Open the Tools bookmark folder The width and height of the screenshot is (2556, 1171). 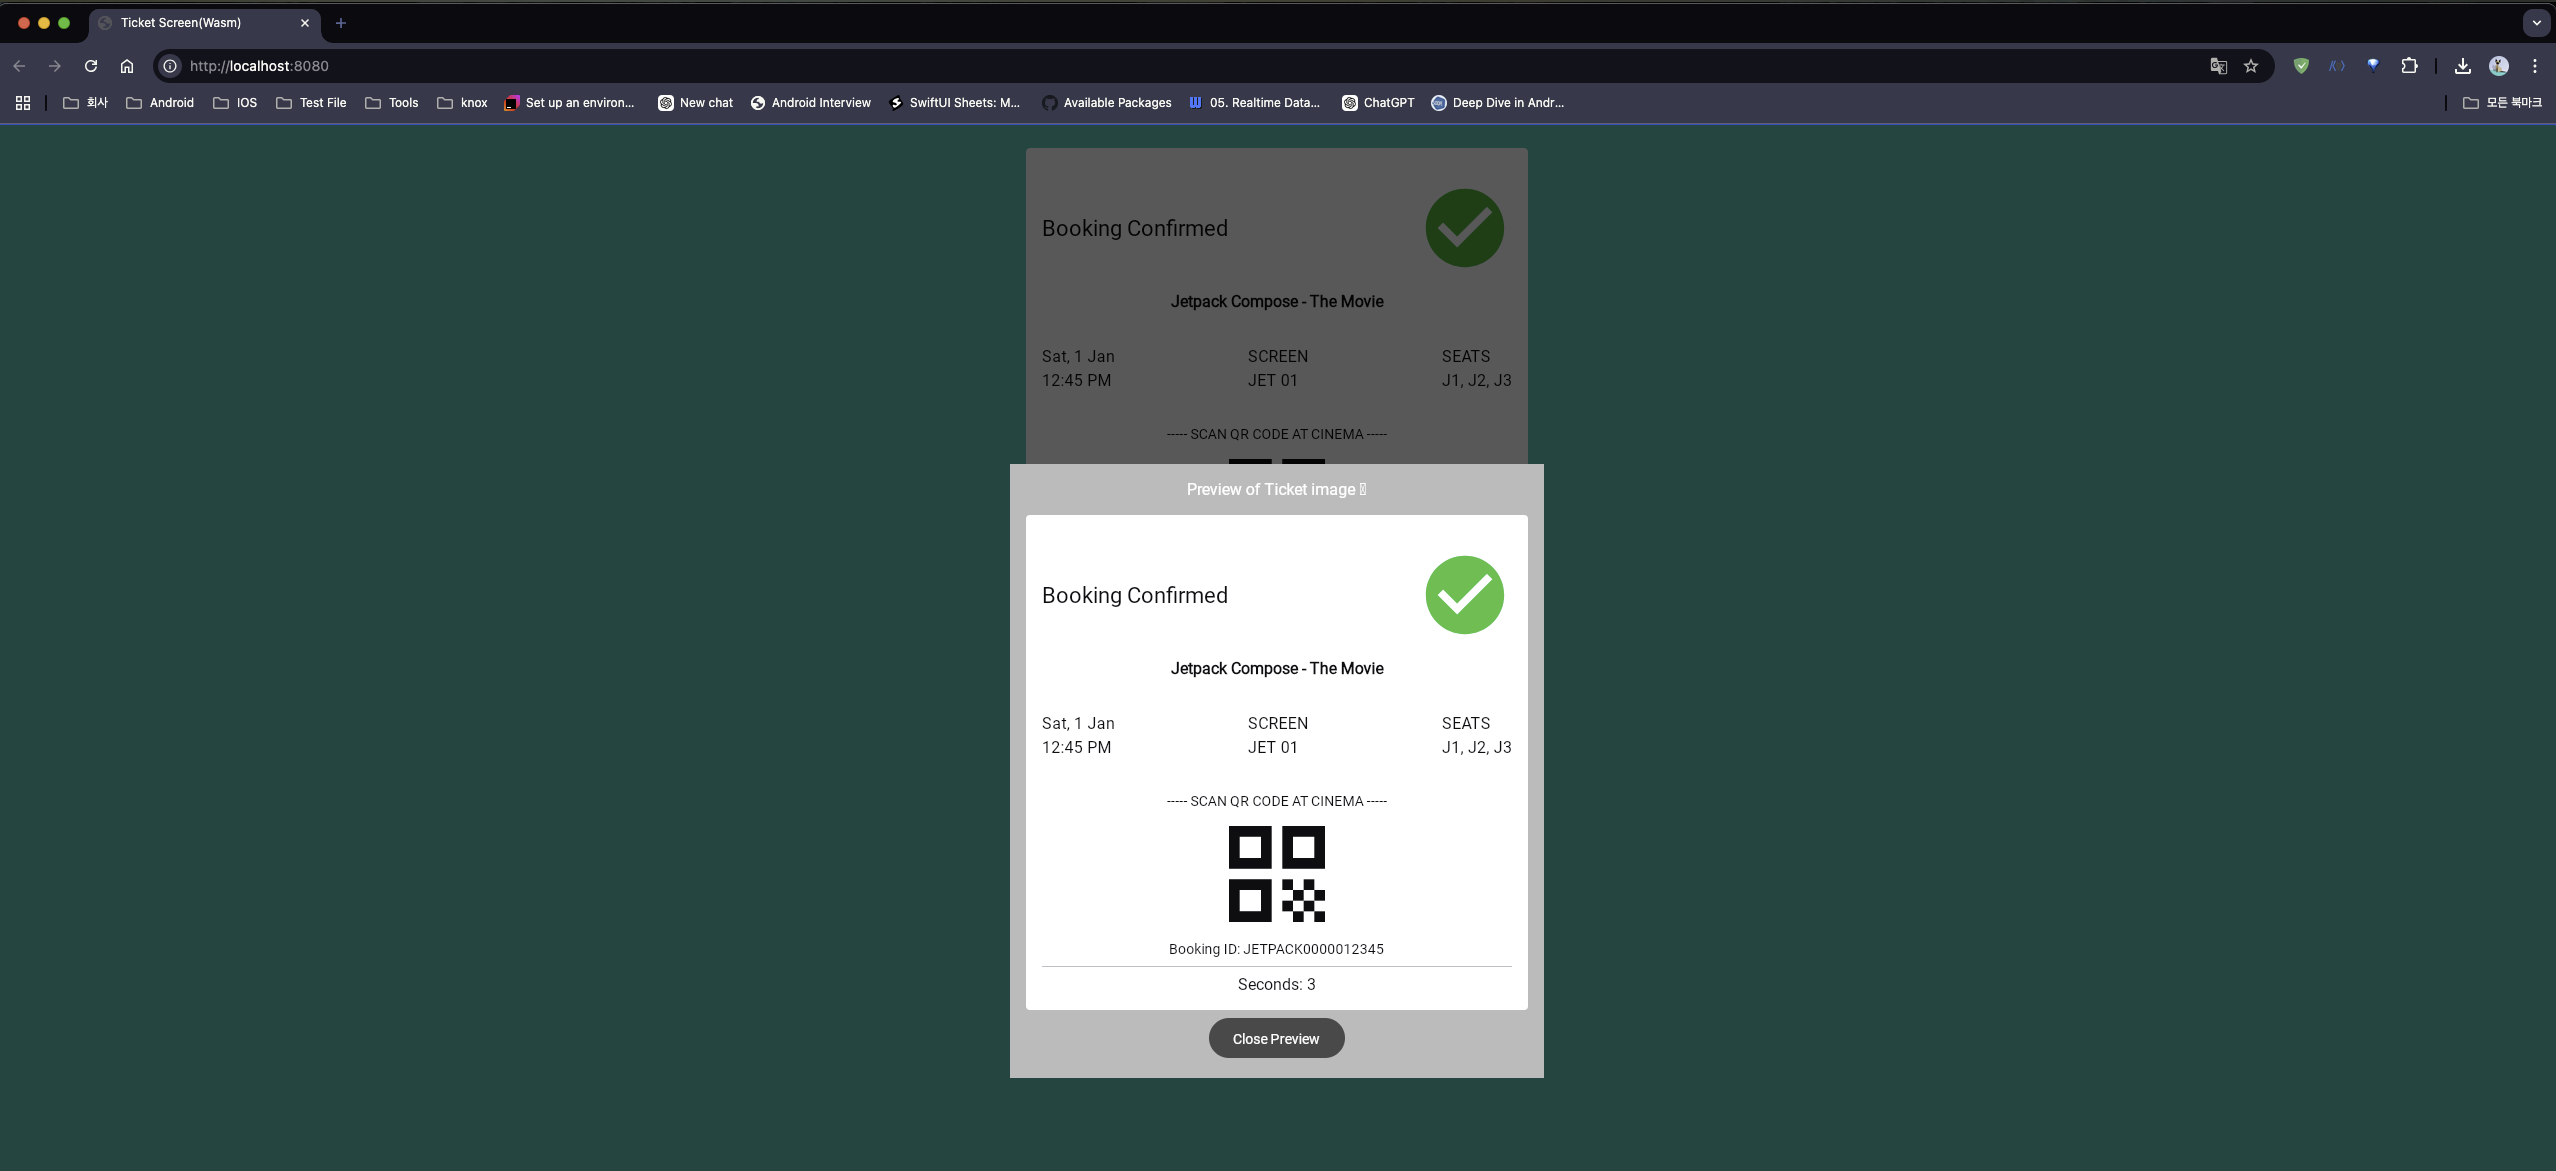[x=392, y=103]
